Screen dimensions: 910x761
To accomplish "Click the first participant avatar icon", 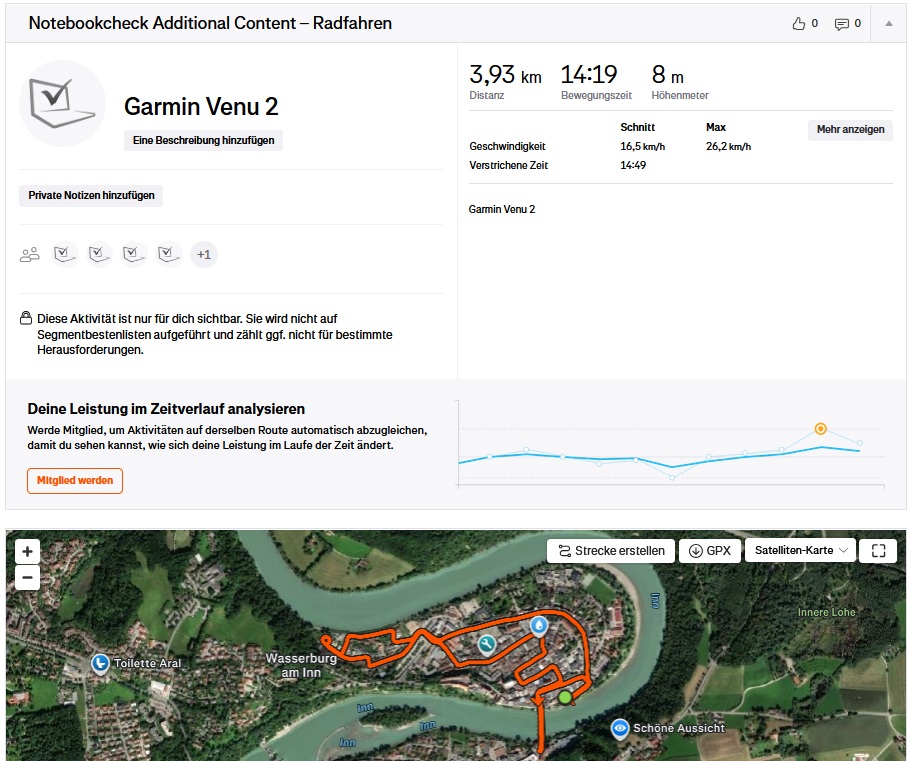I will [66, 255].
